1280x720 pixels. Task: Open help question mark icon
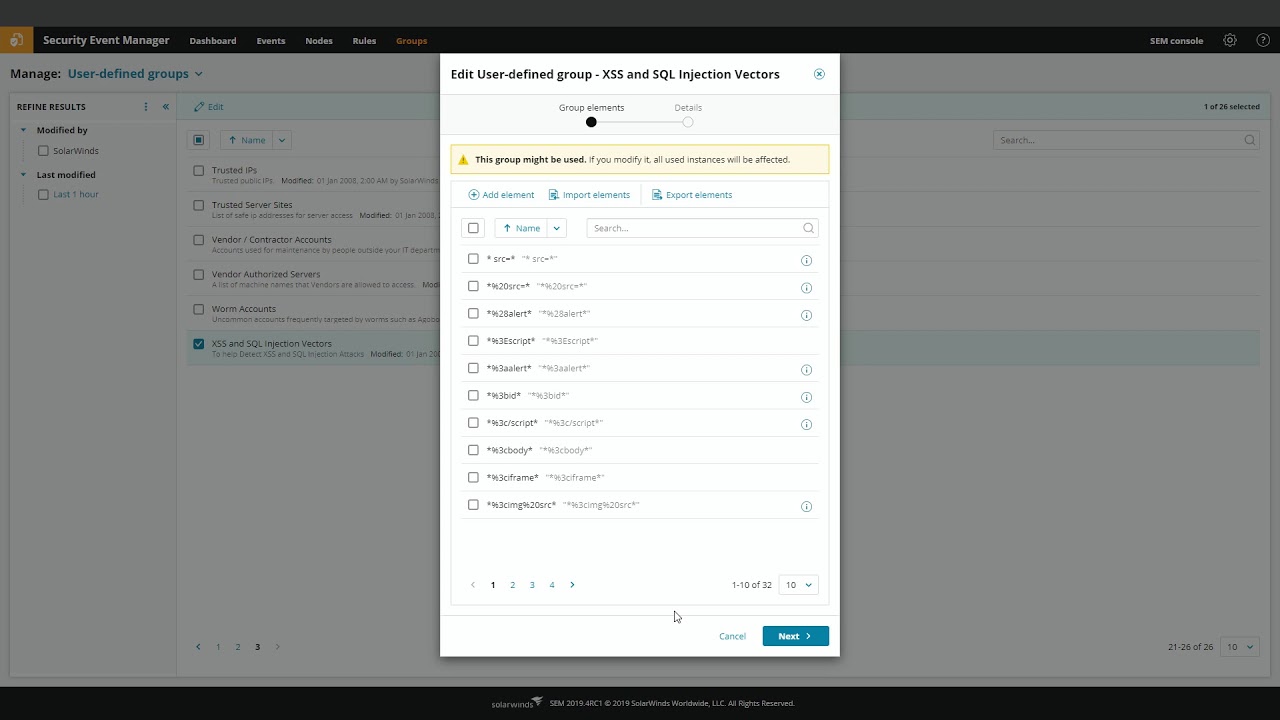pos(1263,41)
